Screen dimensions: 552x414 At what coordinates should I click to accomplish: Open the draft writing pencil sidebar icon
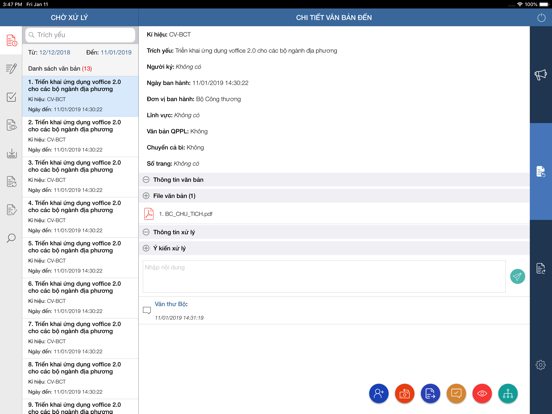[x=11, y=69]
